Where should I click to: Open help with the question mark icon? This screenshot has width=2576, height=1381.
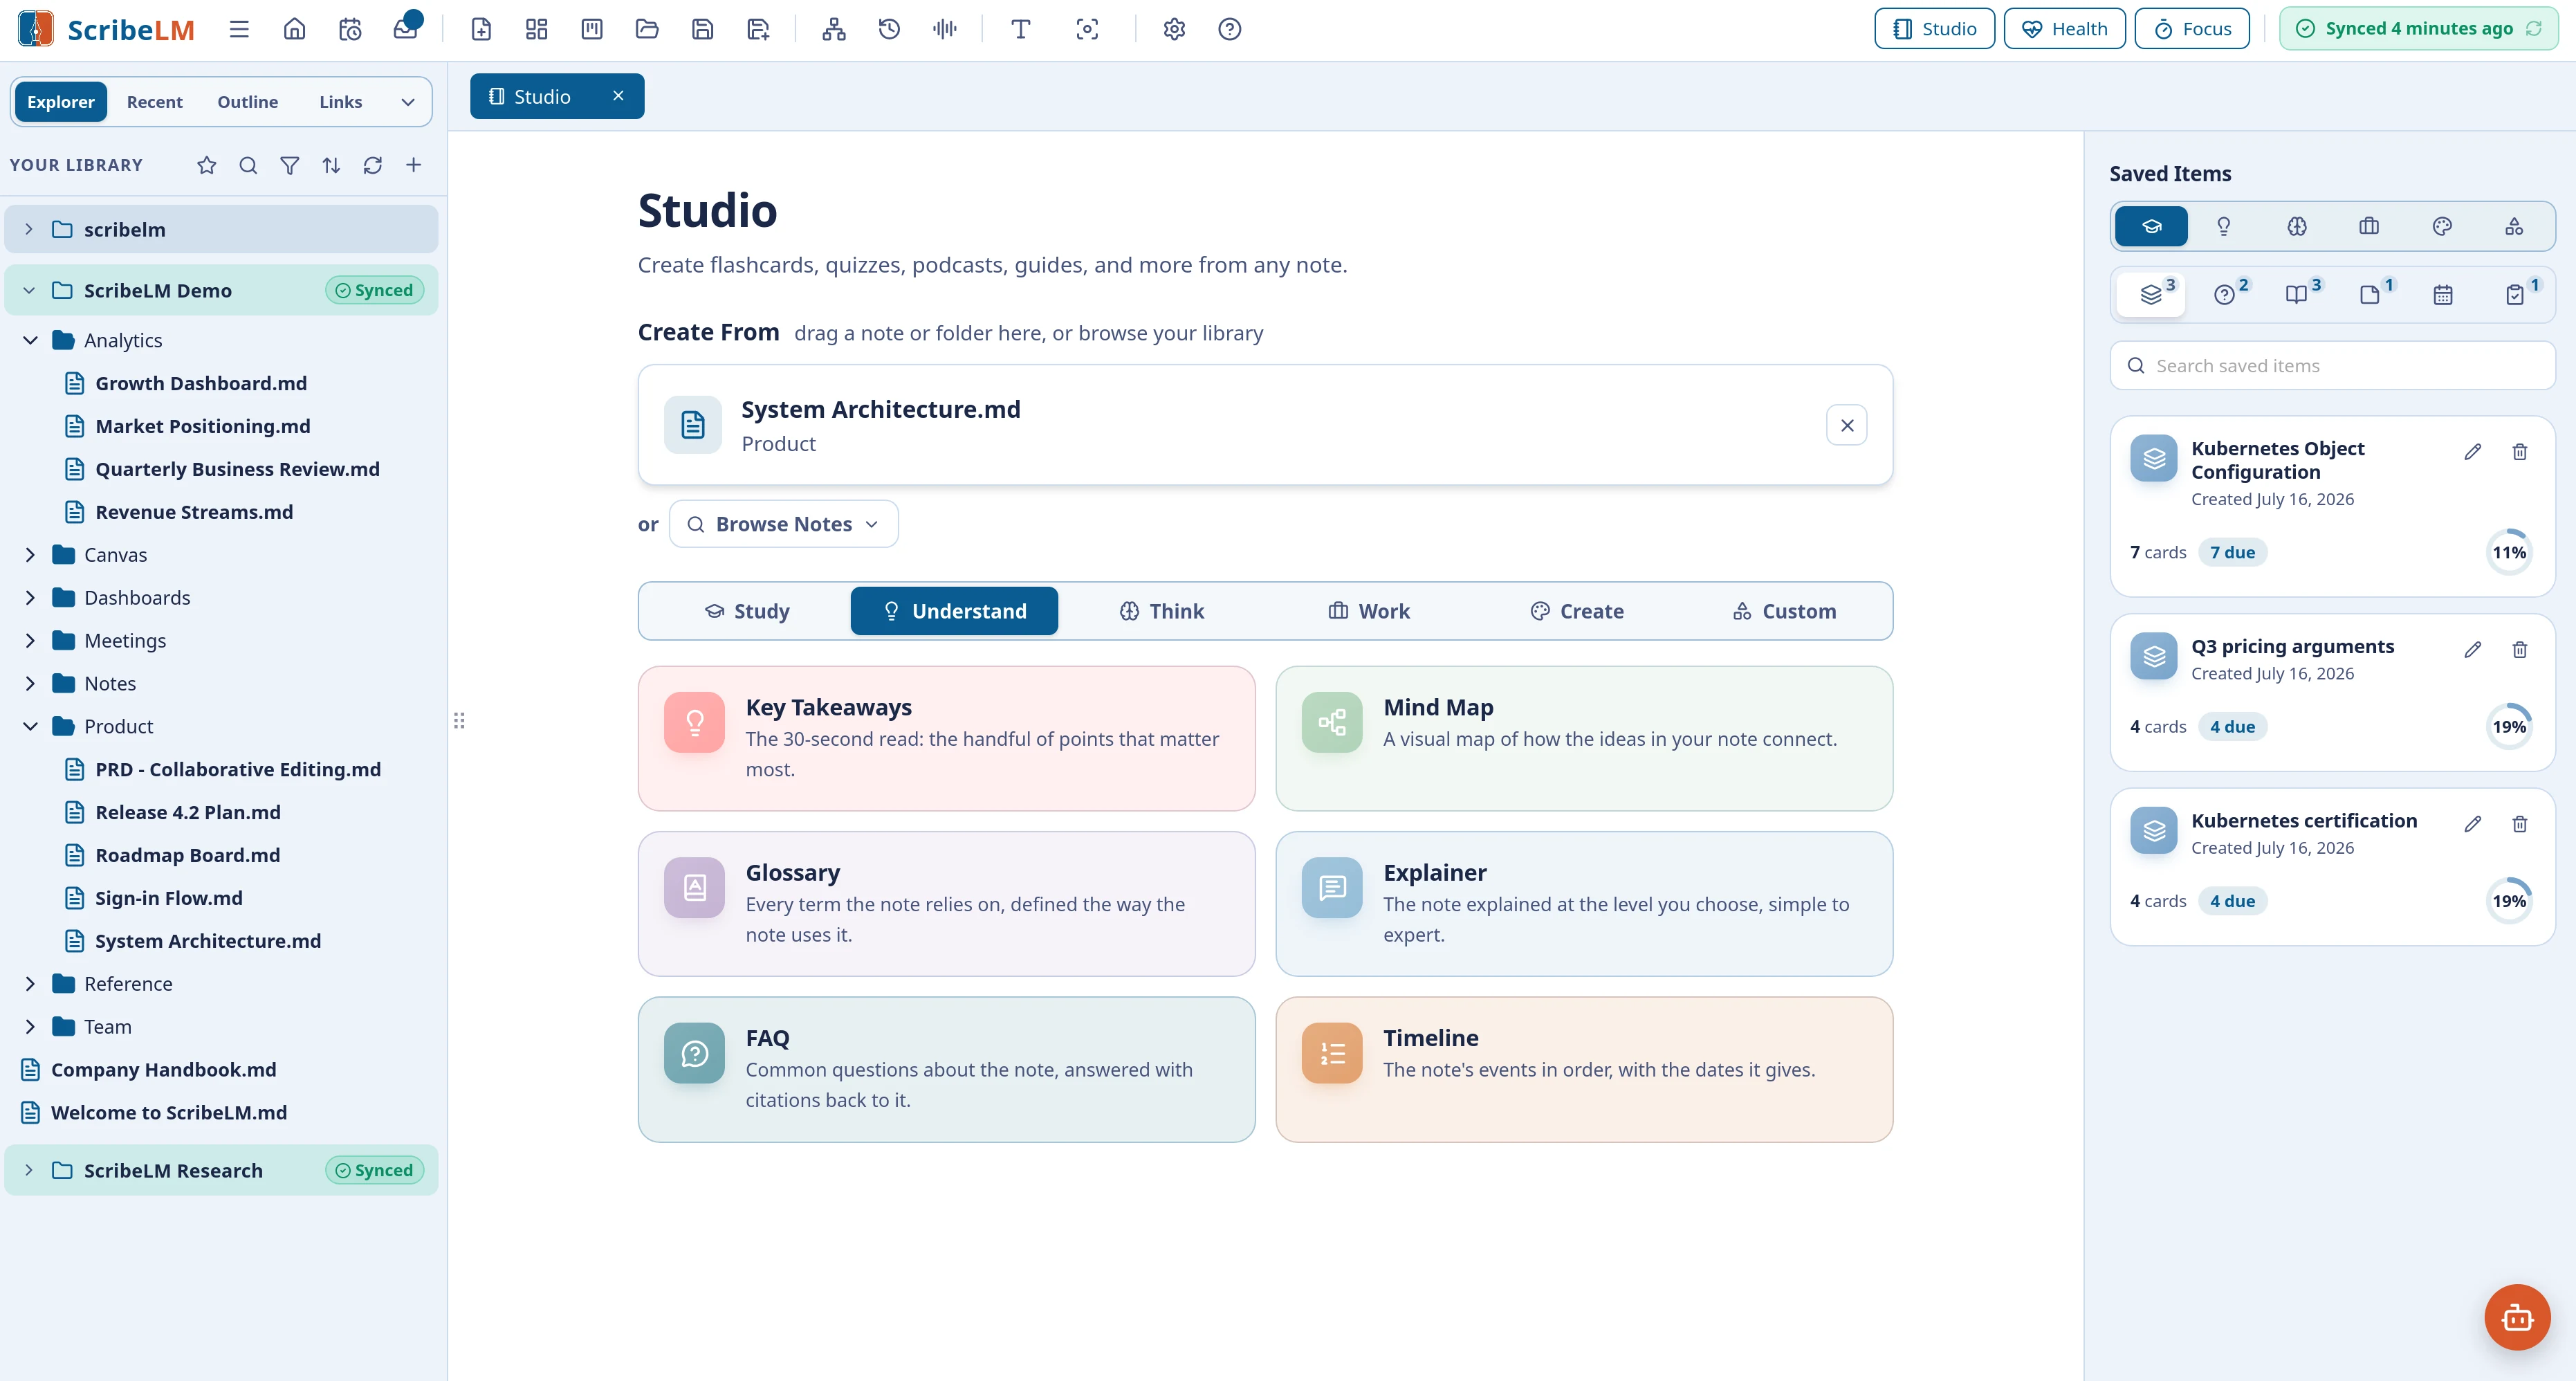click(x=1230, y=29)
